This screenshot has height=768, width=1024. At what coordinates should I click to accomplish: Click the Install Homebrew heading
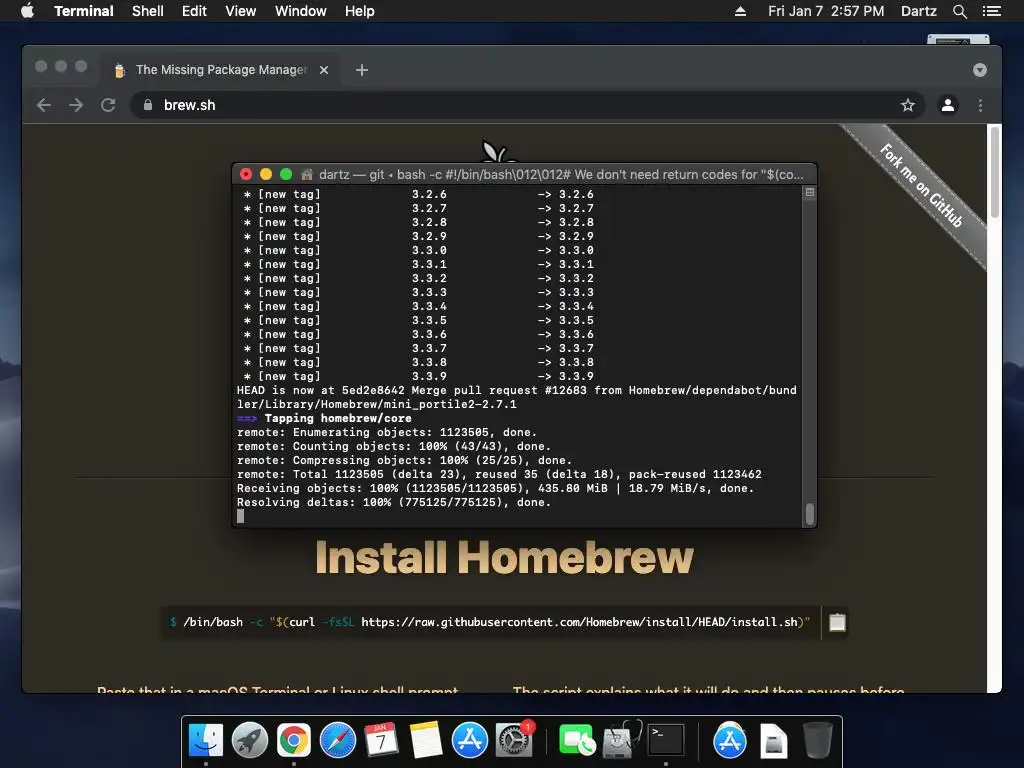pyautogui.click(x=504, y=557)
